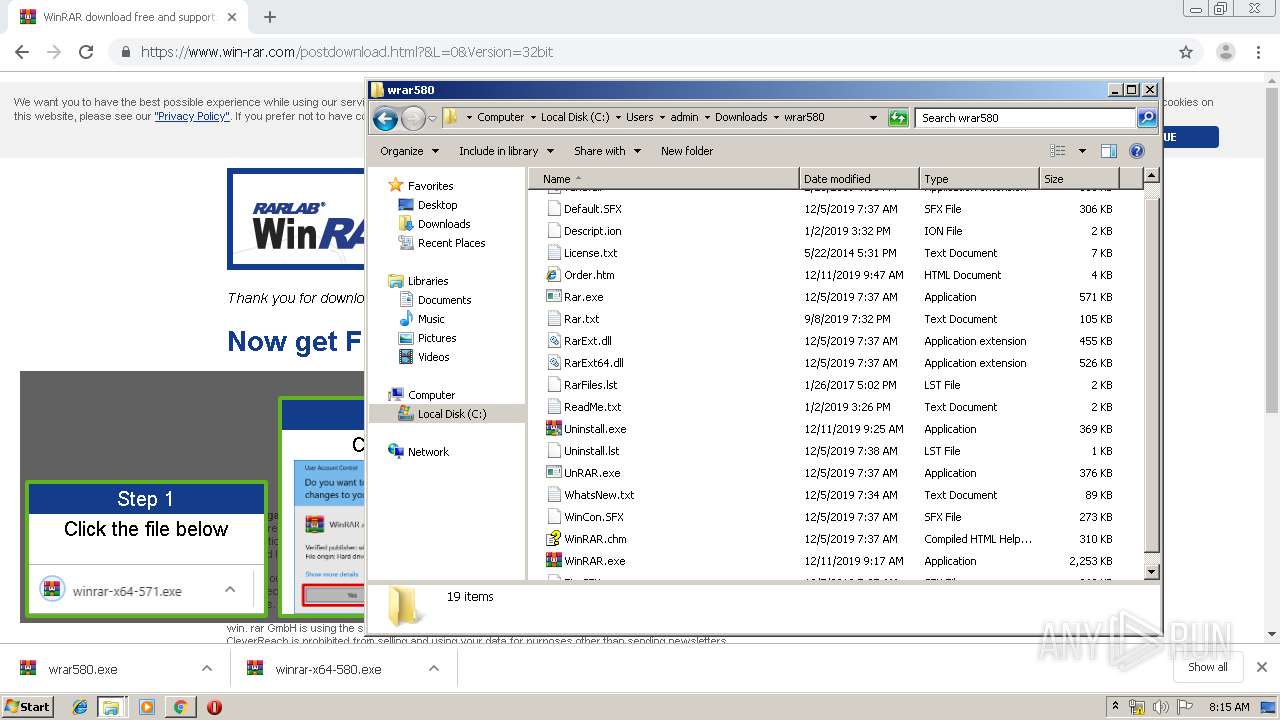Click the WinRAR.chm help file icon
The width and height of the screenshot is (1280, 720).
click(x=554, y=539)
